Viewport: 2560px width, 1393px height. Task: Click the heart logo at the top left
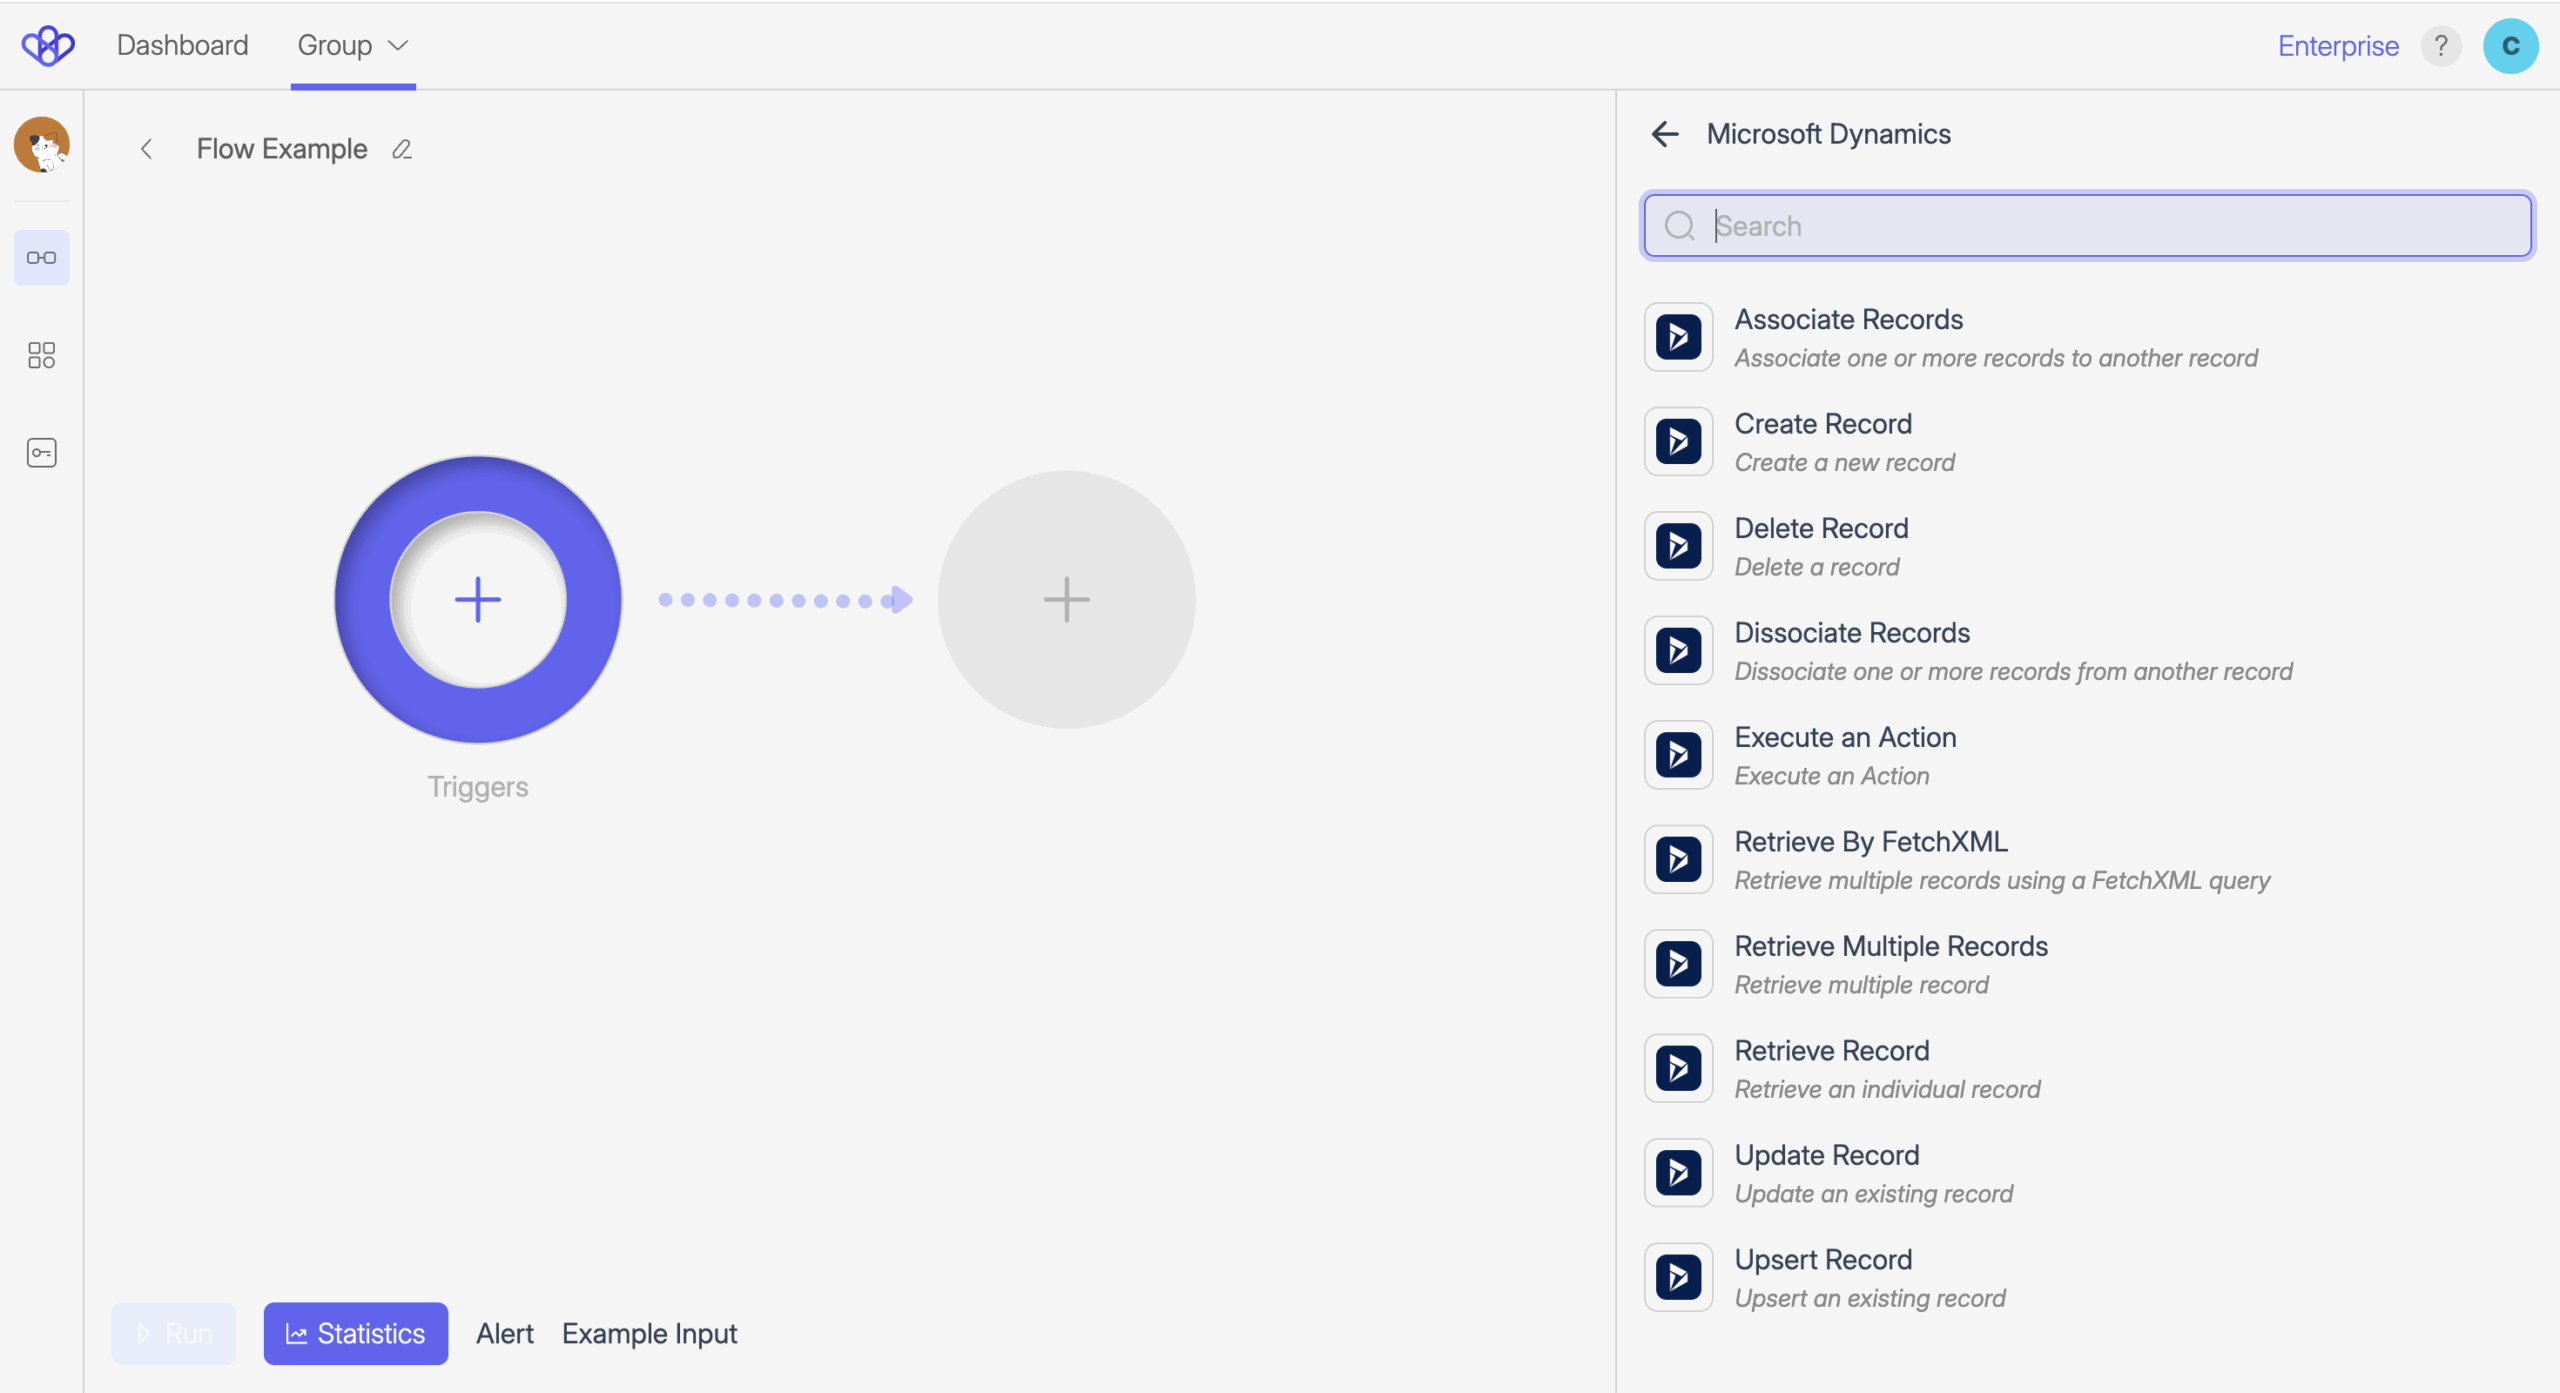(x=48, y=45)
